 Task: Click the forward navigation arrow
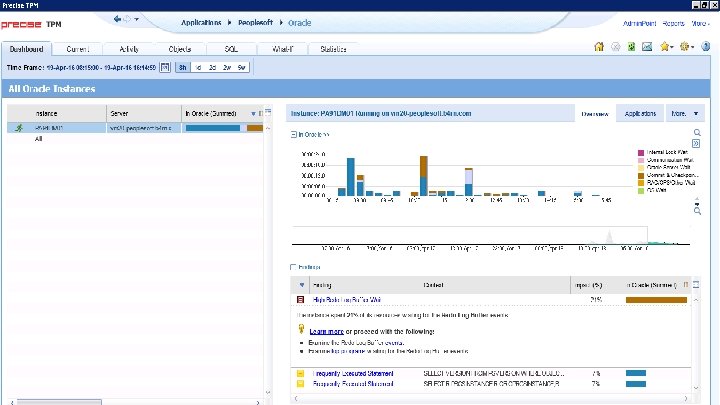pyautogui.click(x=127, y=19)
